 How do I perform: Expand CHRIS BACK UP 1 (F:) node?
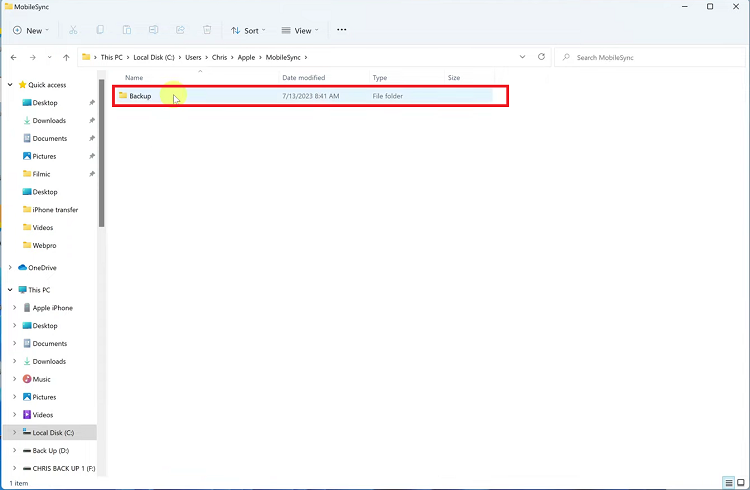tap(14, 468)
